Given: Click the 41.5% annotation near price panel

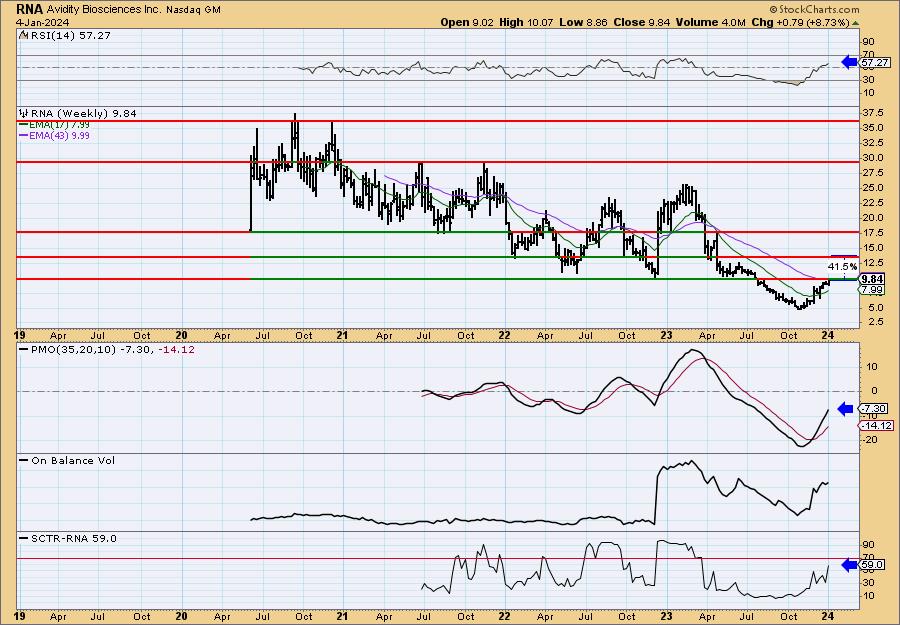Looking at the screenshot, I should 843,266.
